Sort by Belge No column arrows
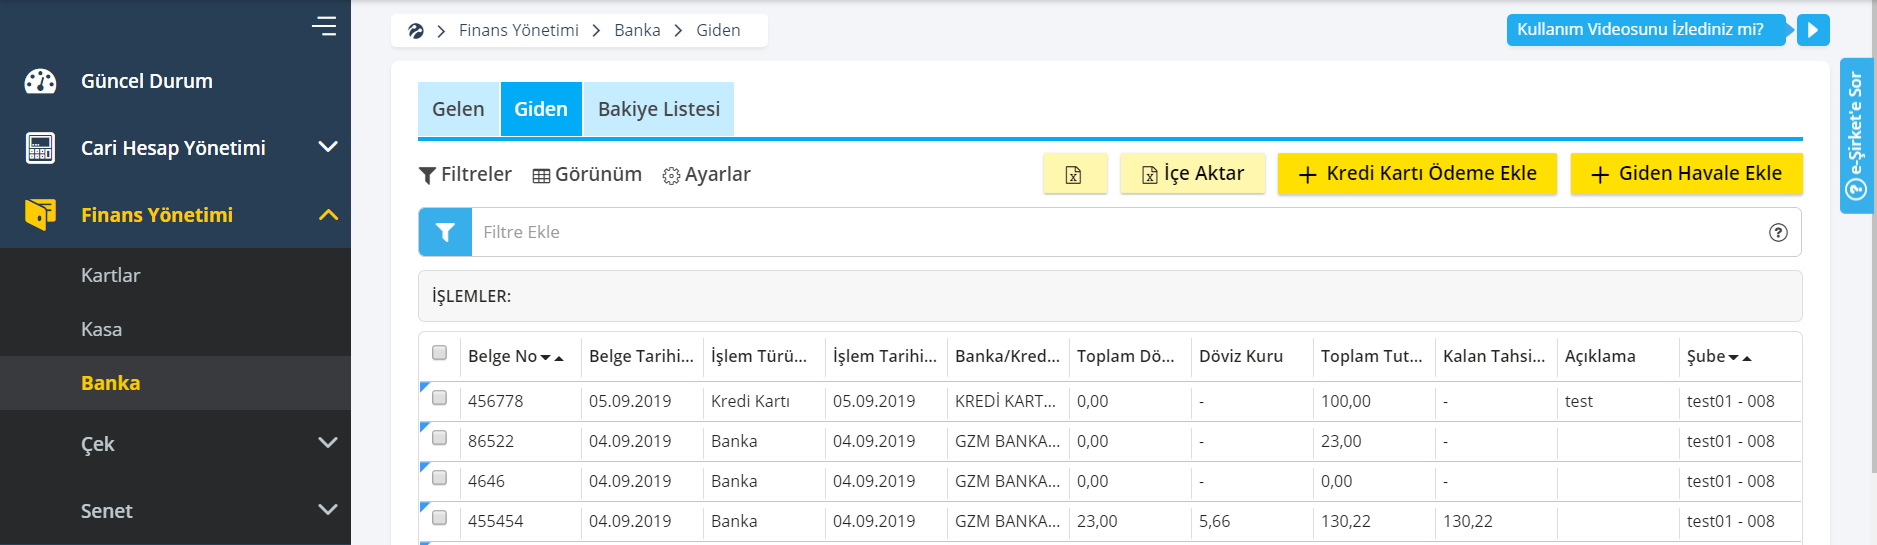Viewport: 1877px width, 545px height. click(x=552, y=357)
